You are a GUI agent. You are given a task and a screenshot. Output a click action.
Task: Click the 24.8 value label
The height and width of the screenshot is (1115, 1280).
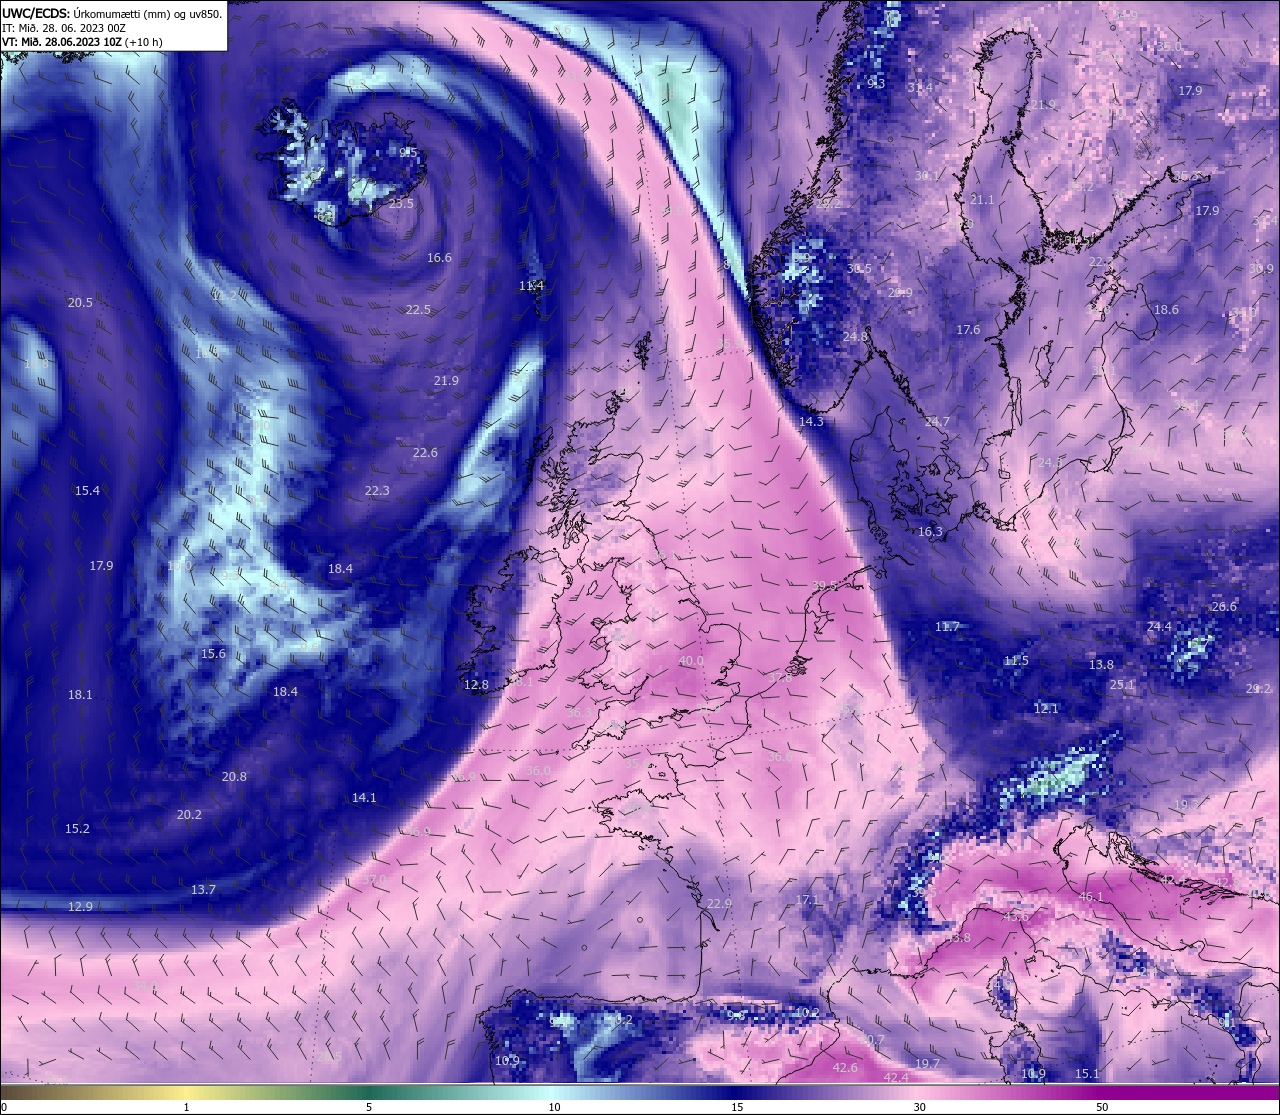(855, 337)
